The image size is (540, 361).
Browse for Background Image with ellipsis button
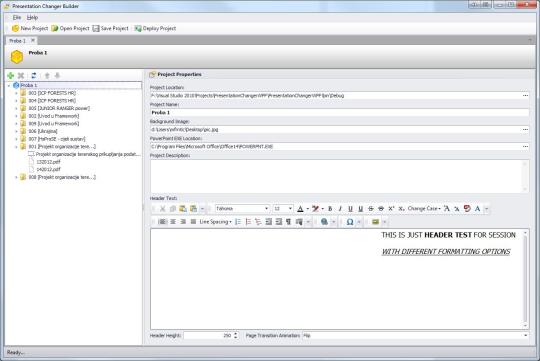(x=525, y=130)
